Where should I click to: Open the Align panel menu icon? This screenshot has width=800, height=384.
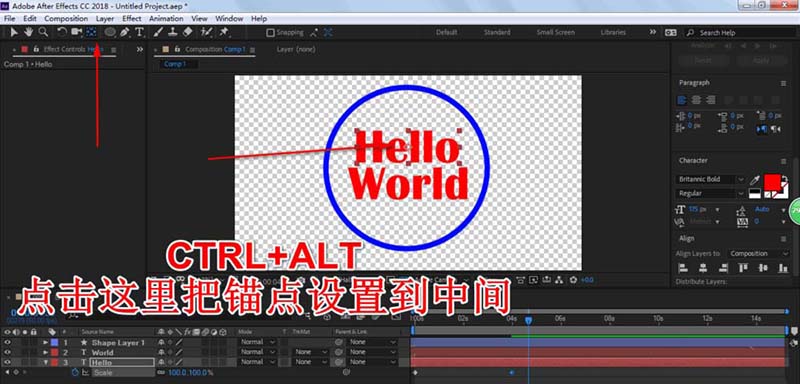coord(783,239)
